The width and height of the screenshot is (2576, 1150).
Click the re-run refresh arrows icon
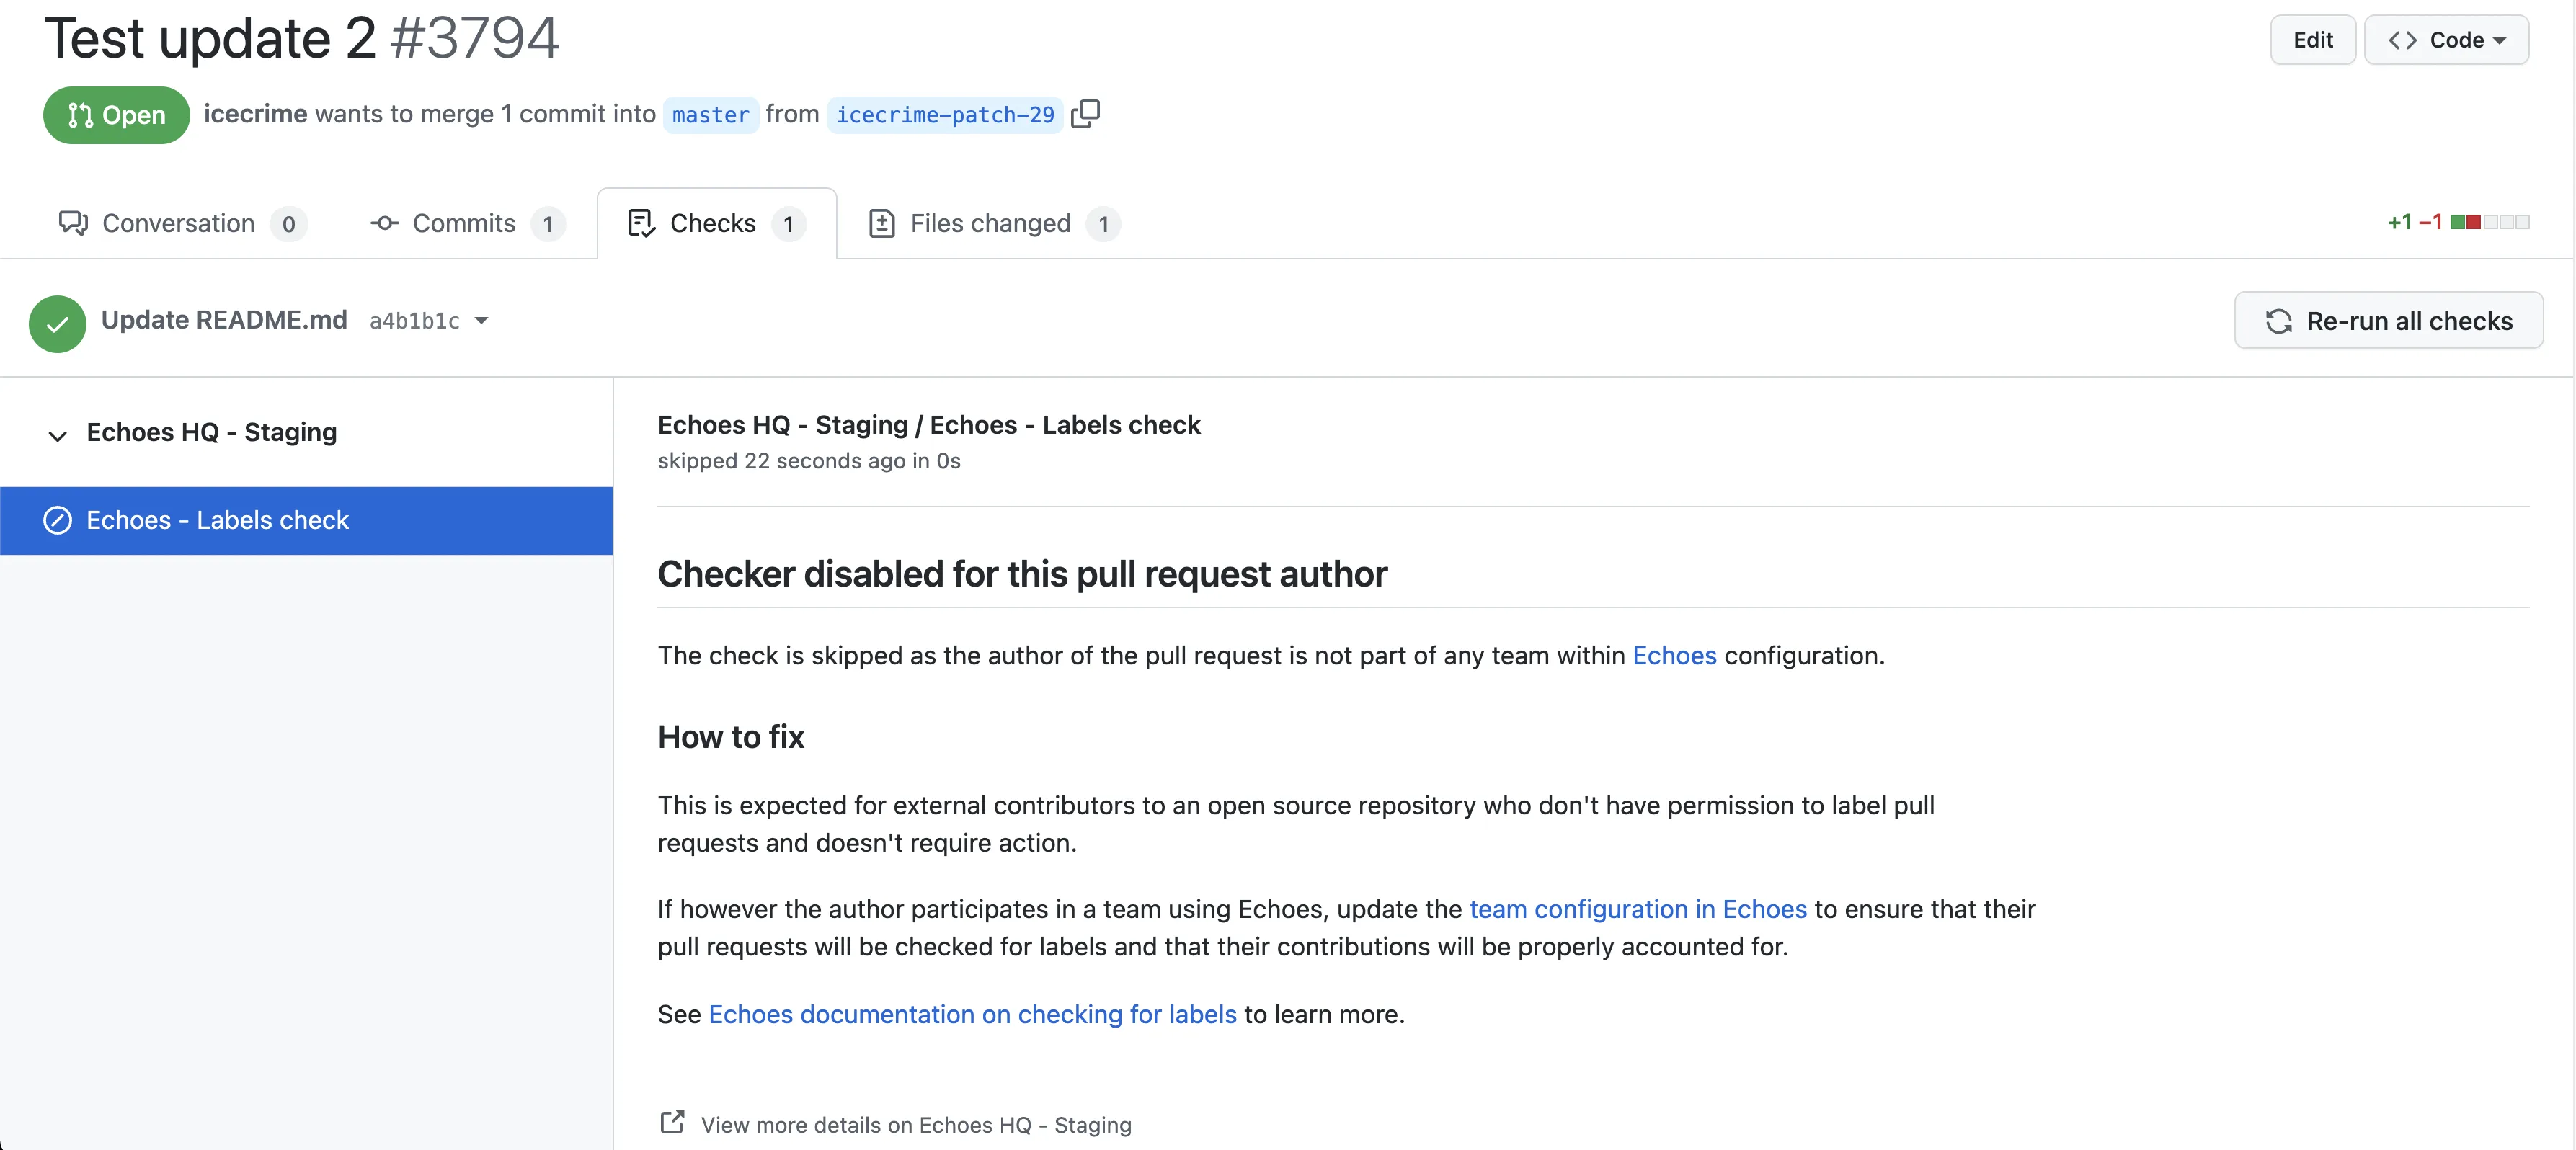2278,321
